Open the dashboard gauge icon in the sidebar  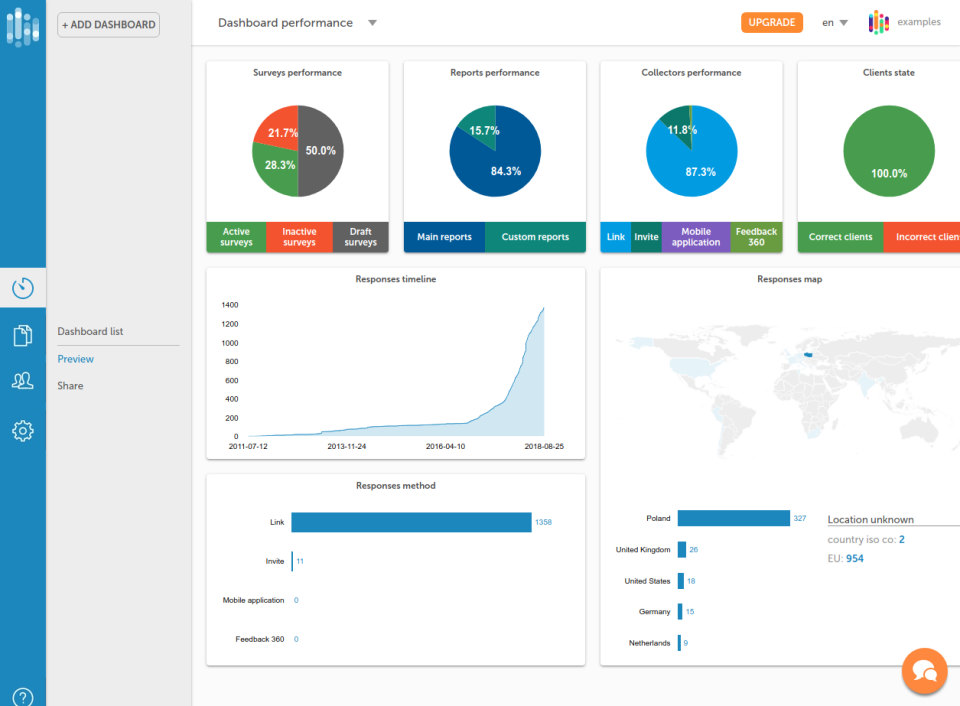pos(23,288)
